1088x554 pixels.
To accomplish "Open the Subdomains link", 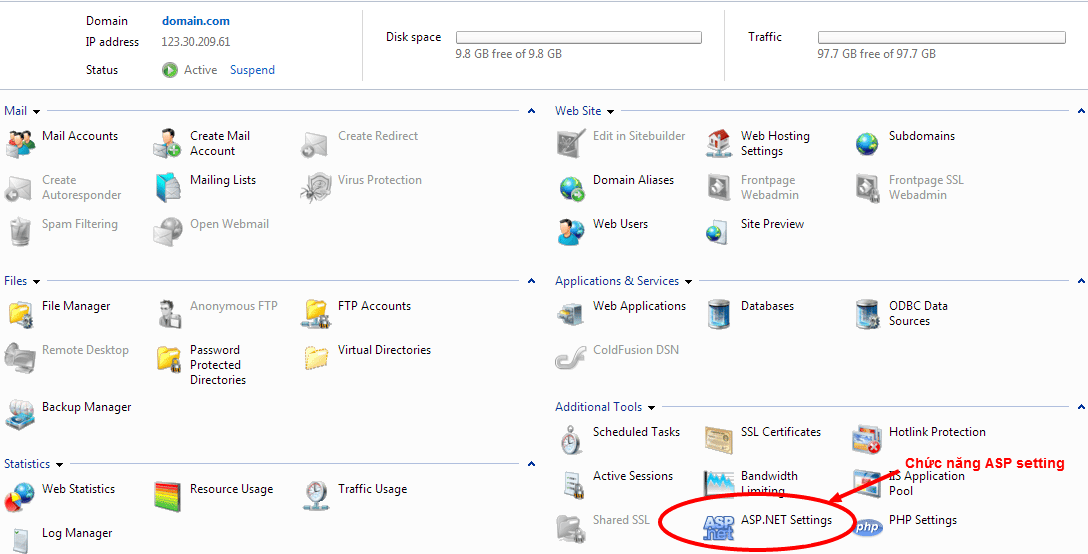I will tap(921, 136).
